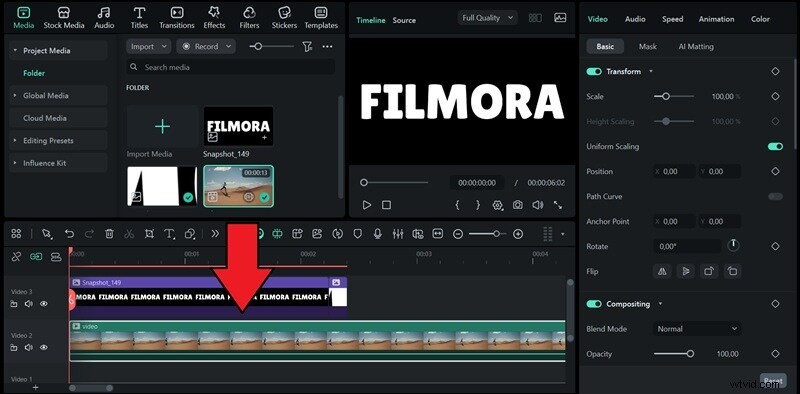Open the Stickers tab
800x394 pixels.
tap(284, 18)
